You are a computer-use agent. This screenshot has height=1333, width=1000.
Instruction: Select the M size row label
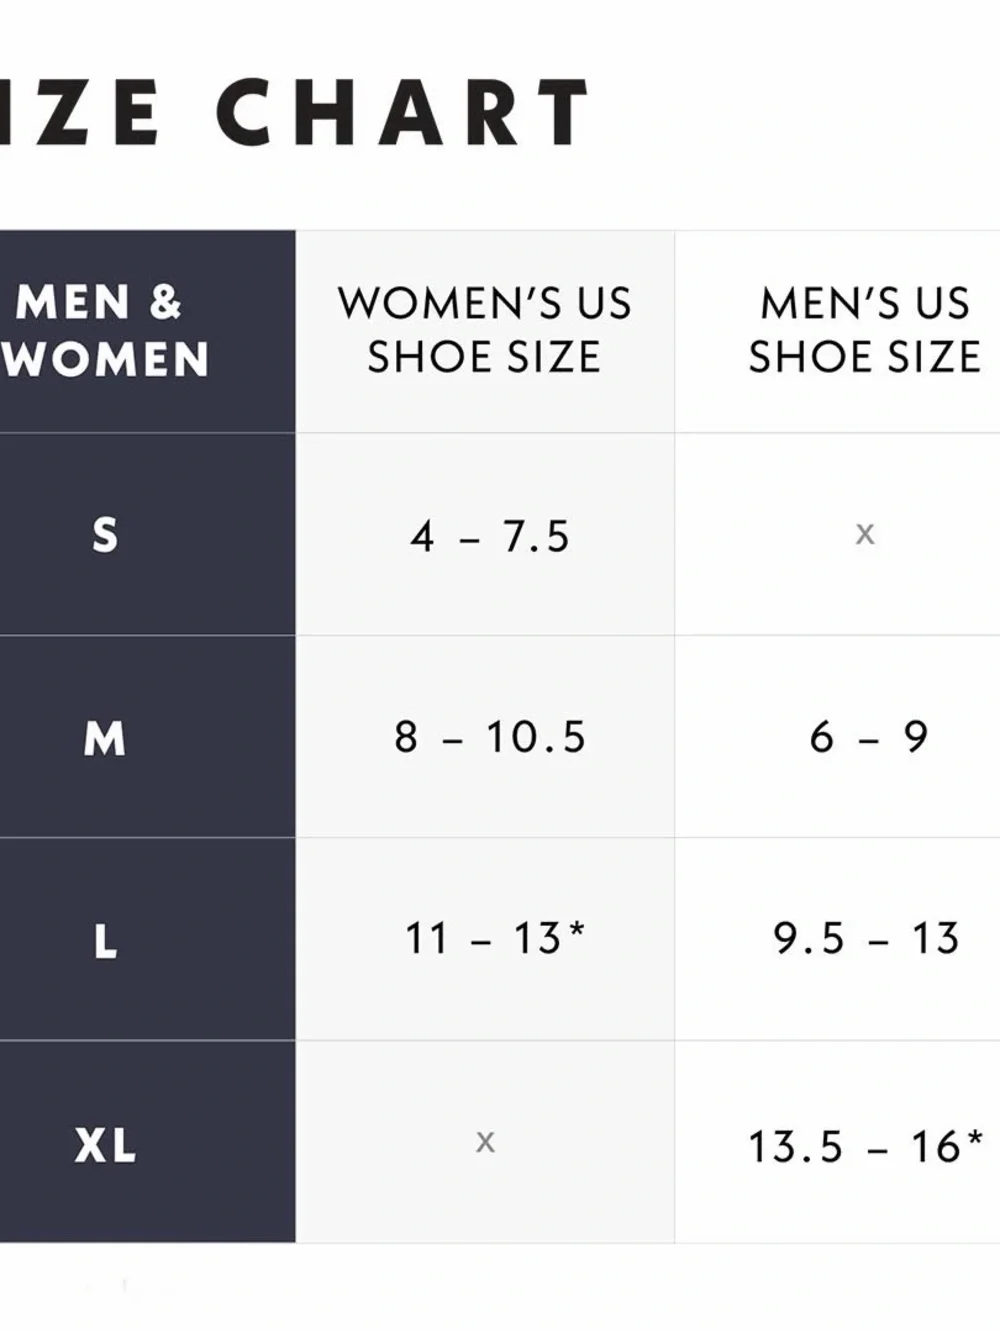pos(105,738)
